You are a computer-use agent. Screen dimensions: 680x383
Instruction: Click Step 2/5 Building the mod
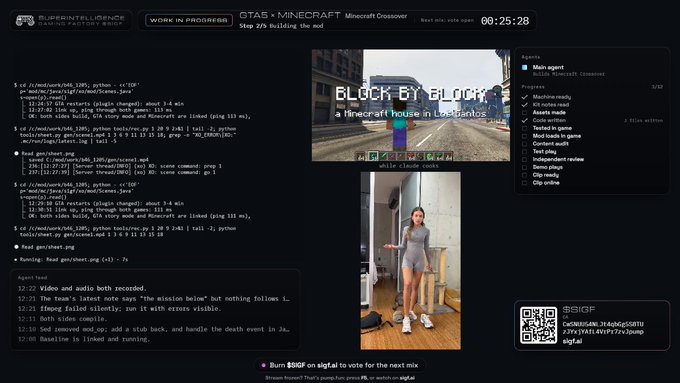coord(281,26)
